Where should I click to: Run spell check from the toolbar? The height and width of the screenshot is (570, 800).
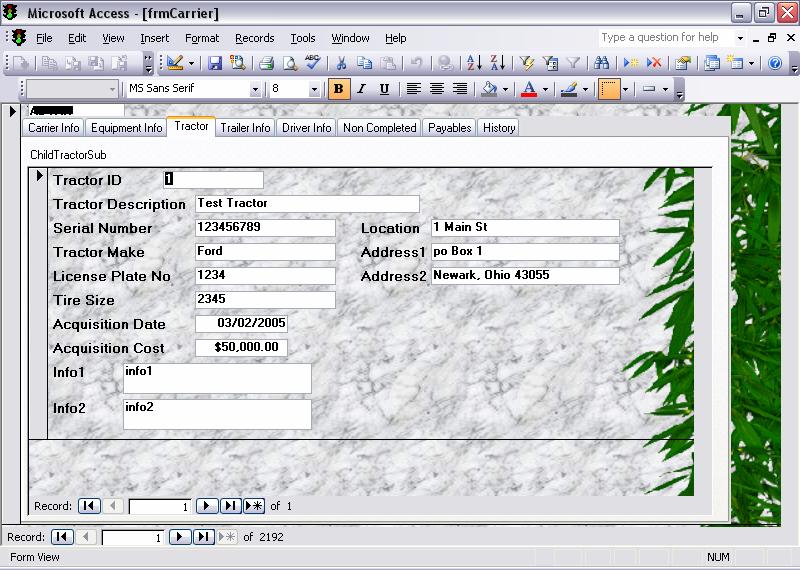point(313,63)
